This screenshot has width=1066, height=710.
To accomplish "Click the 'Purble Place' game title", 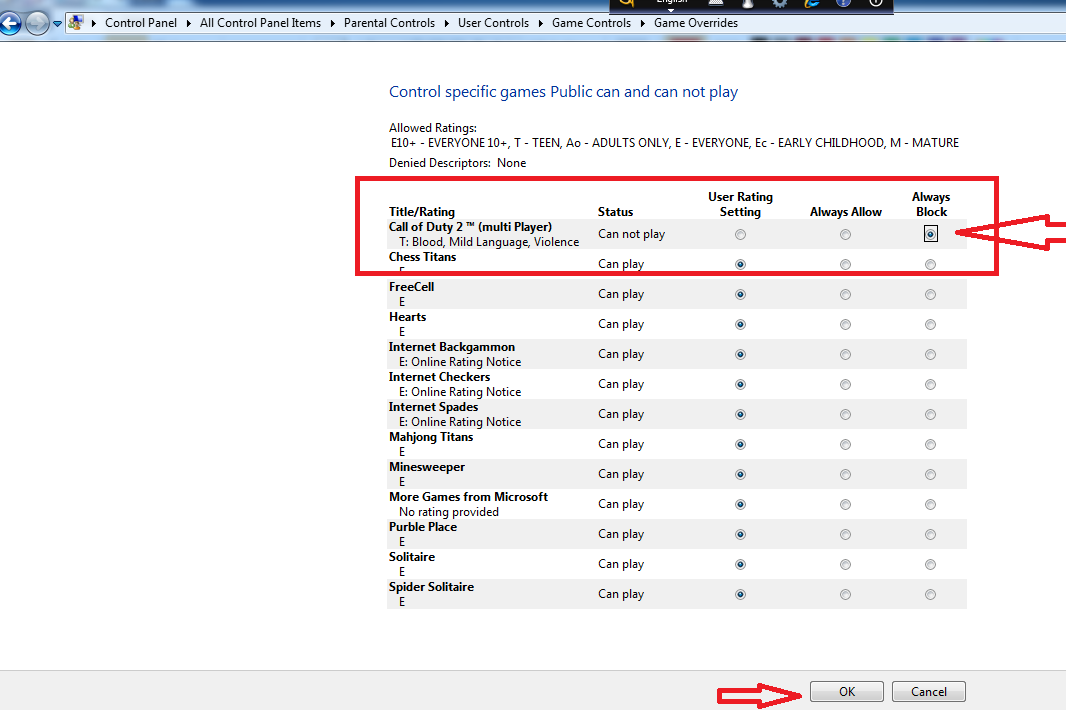I will point(423,526).
